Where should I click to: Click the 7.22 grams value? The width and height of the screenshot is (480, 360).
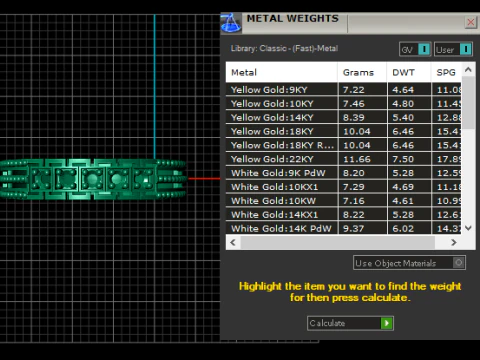[354, 90]
